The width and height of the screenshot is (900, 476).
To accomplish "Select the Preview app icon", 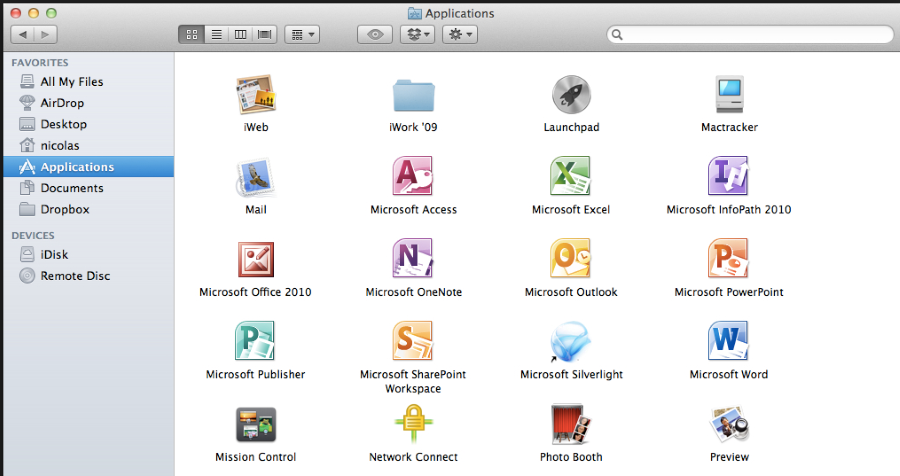I will pos(730,424).
